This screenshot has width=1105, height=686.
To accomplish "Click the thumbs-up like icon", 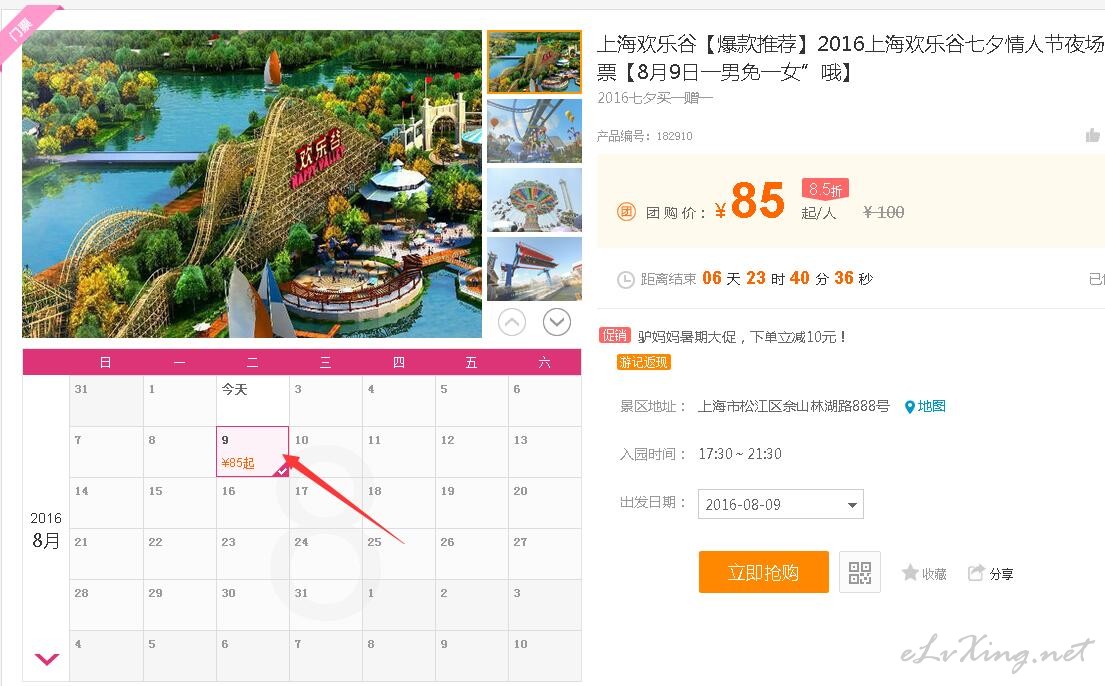I will (1092, 135).
